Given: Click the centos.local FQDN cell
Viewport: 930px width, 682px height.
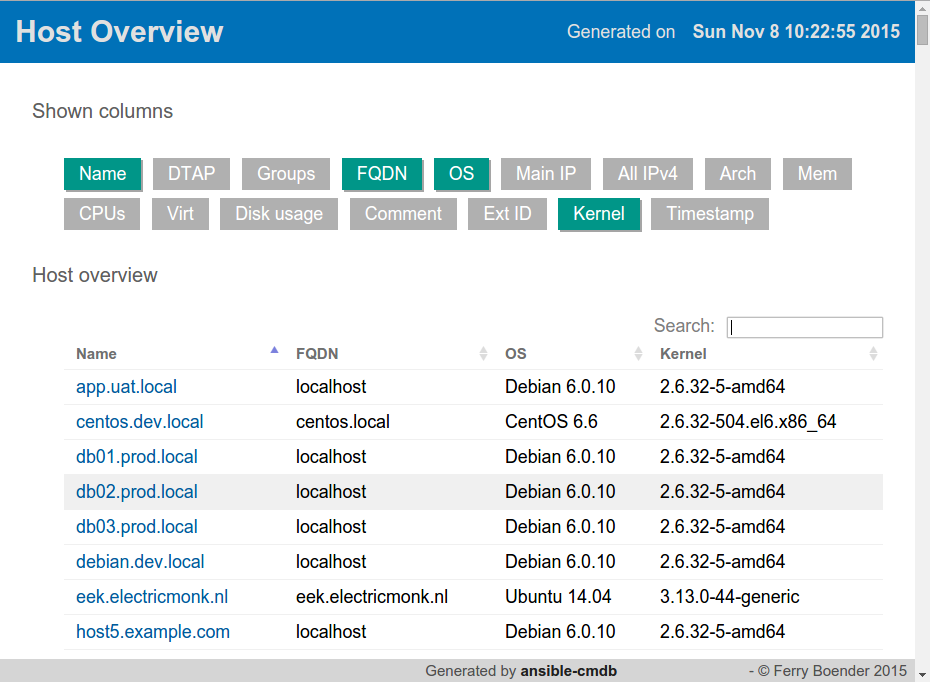Looking at the screenshot, I should pyautogui.click(x=343, y=422).
